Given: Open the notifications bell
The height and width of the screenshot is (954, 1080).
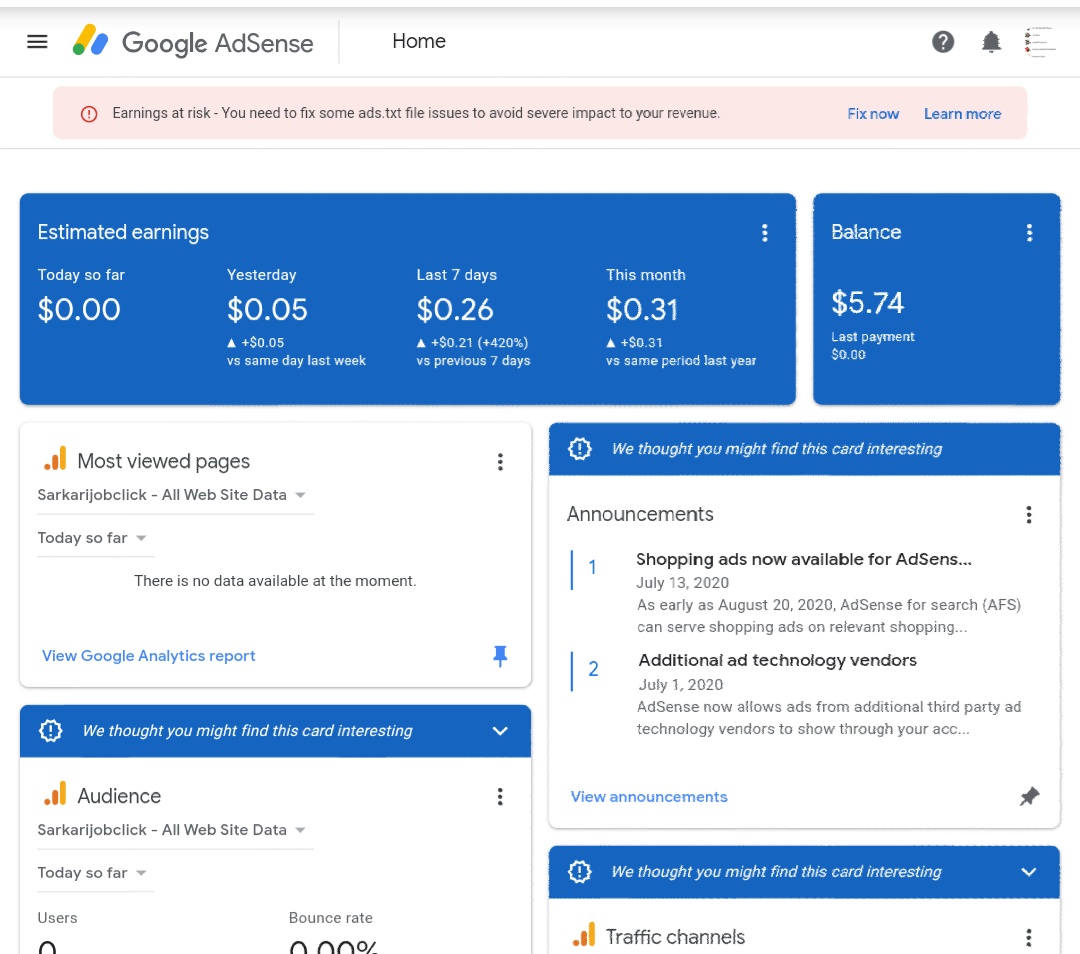Looking at the screenshot, I should 991,42.
